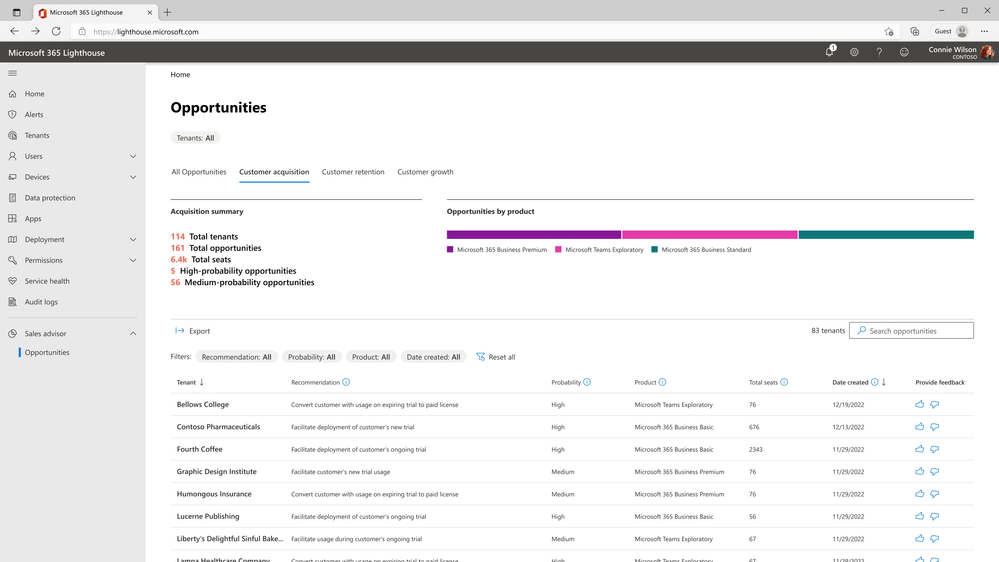Click the browser refresh icon
999x562 pixels.
tap(56, 31)
